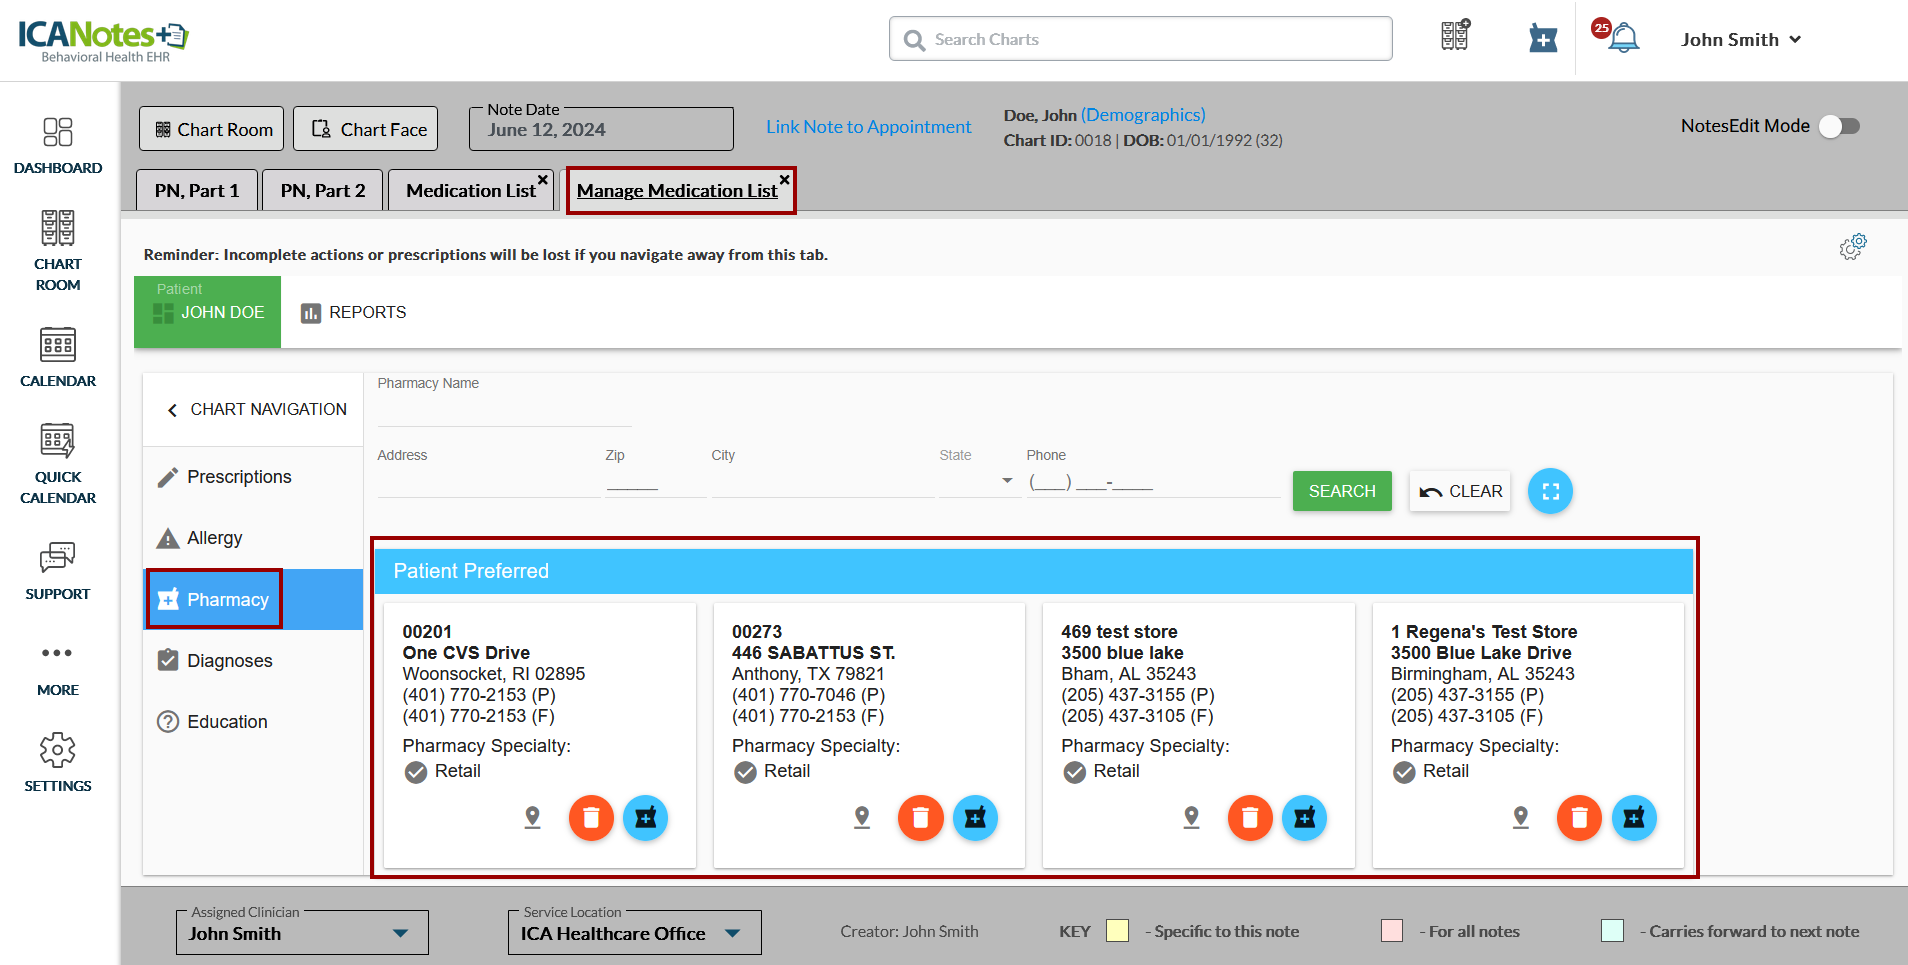Toggle NotesEdit Mode switch
The image size is (1908, 965).
coord(1838,126)
